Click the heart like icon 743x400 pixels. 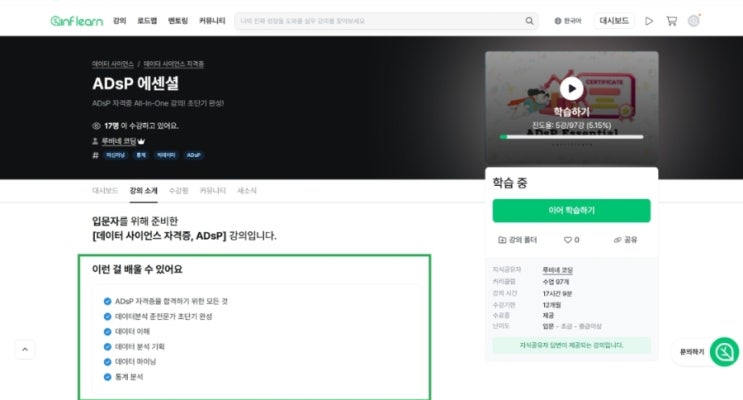[567, 240]
